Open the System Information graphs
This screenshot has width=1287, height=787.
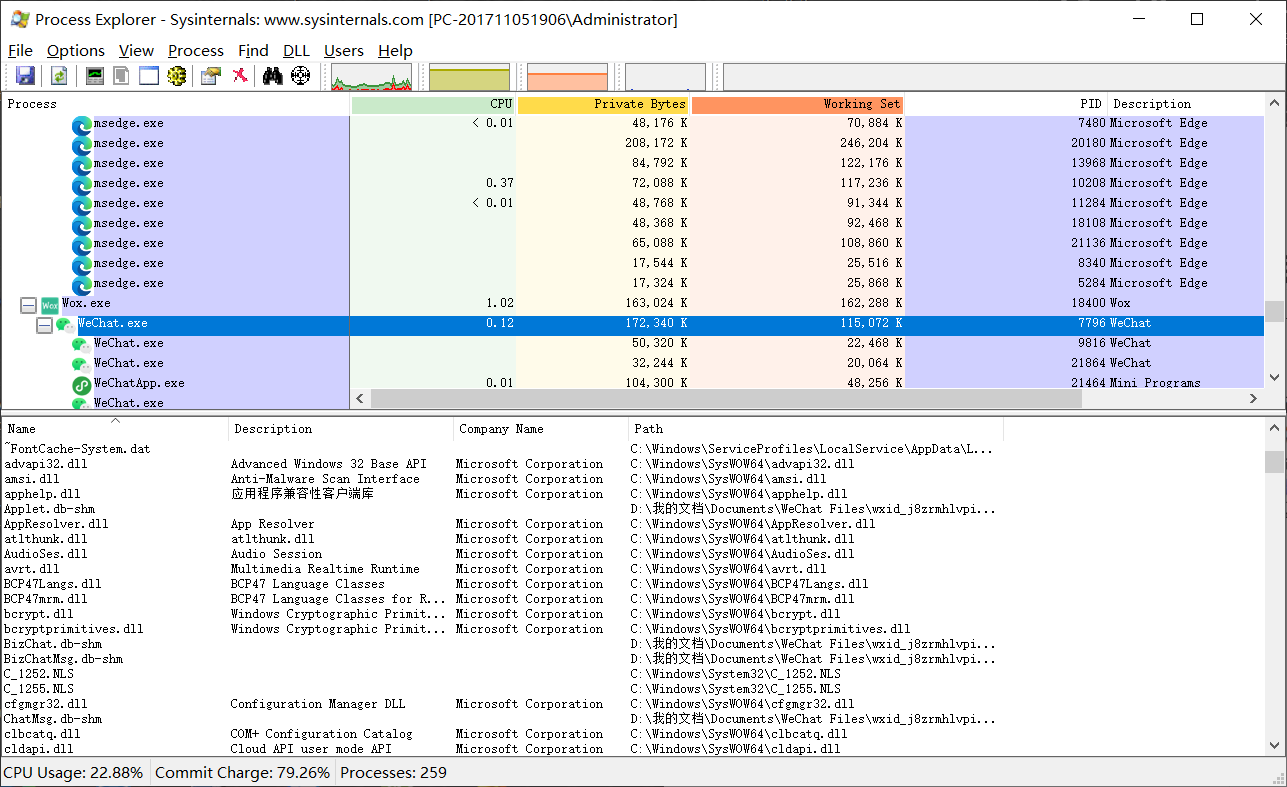pos(94,75)
